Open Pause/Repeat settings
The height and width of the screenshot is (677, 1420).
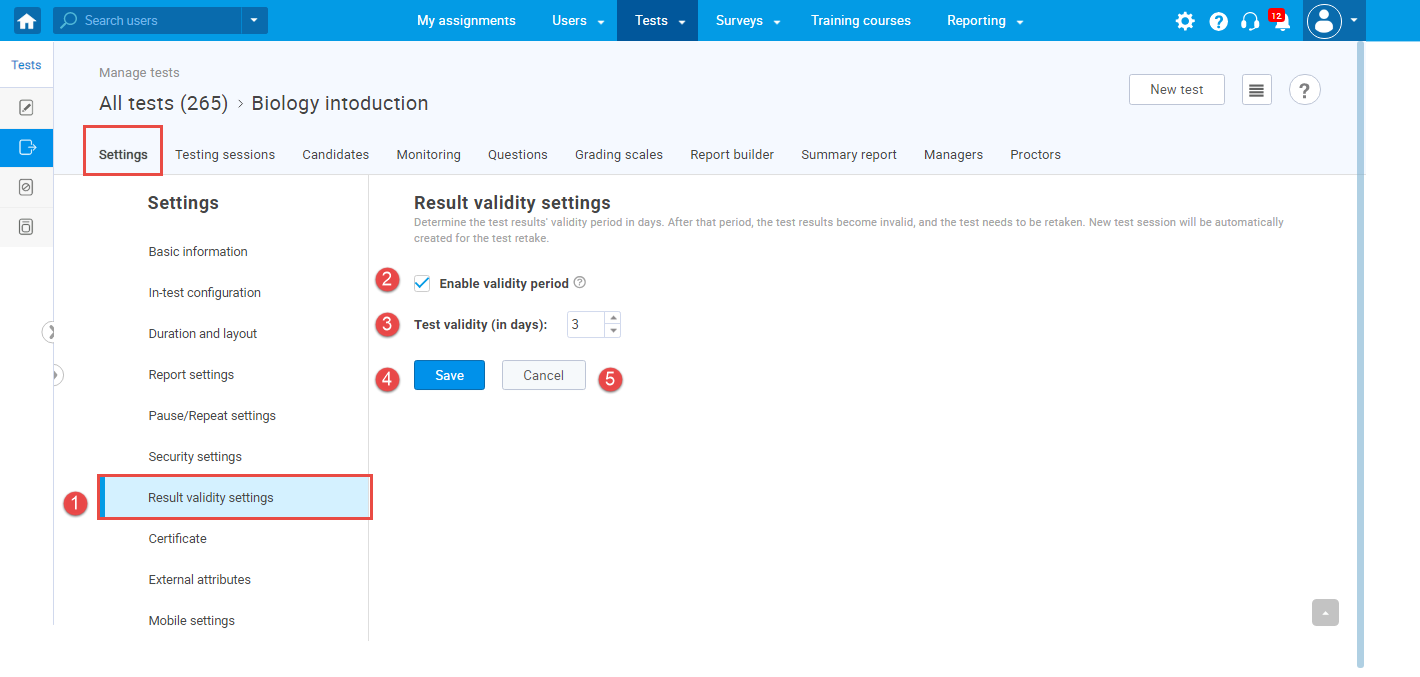click(x=212, y=416)
